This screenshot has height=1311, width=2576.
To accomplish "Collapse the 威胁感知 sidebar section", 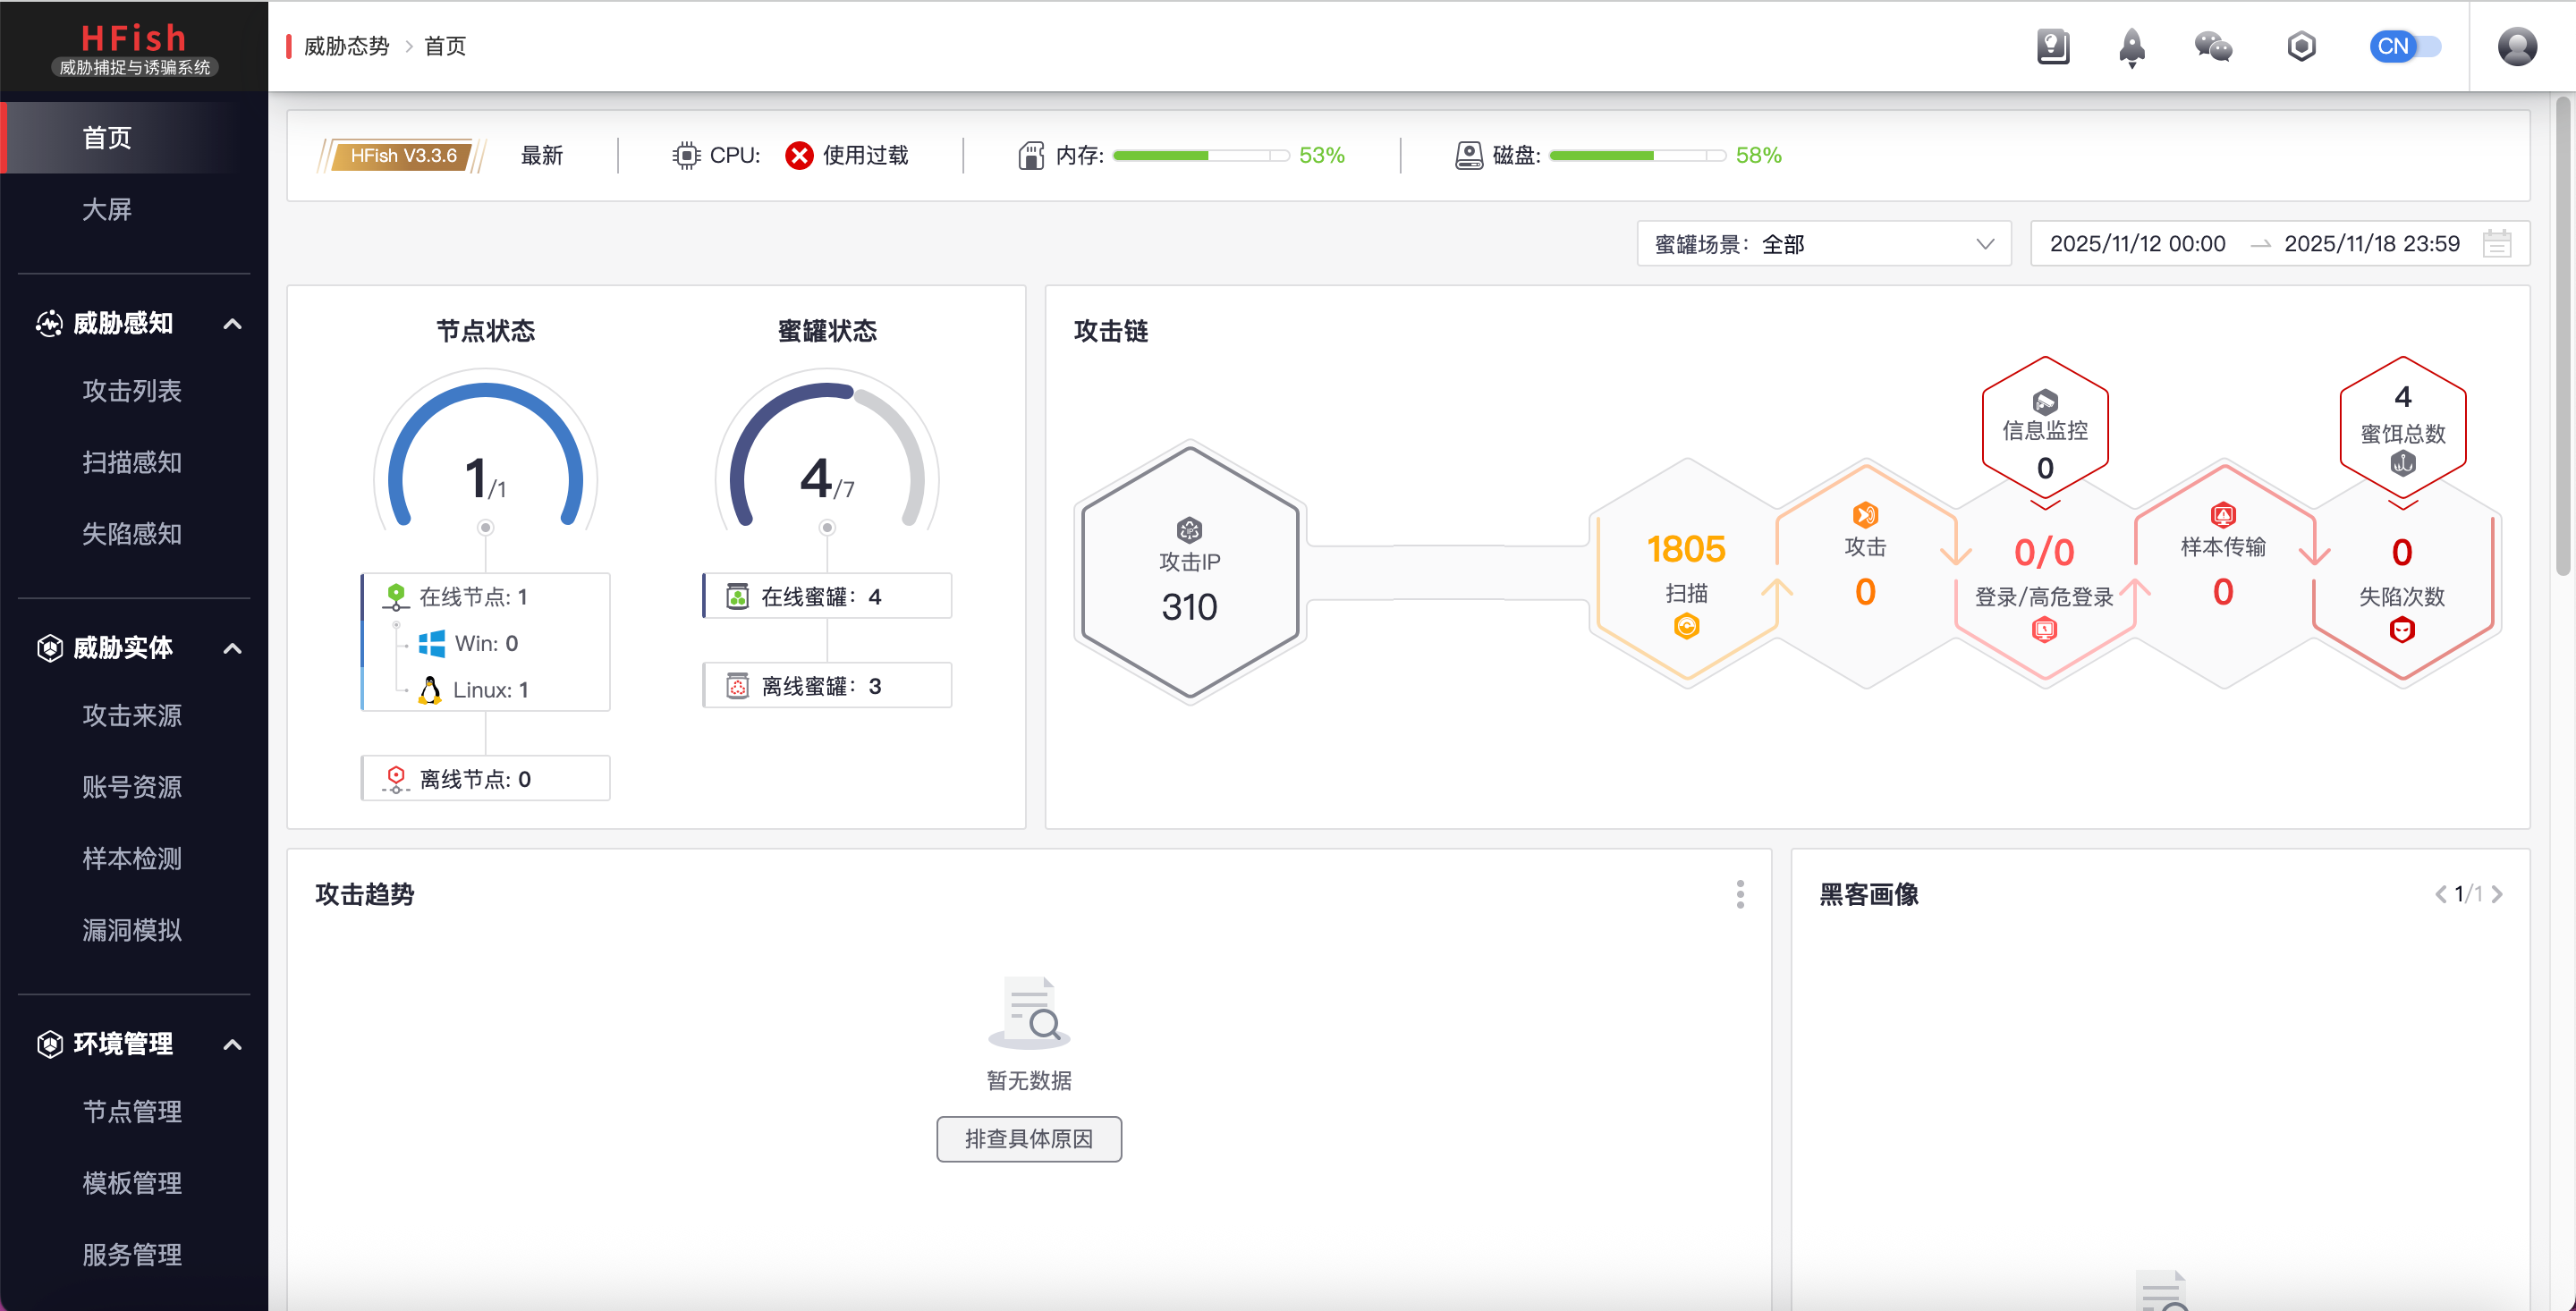I will point(232,324).
